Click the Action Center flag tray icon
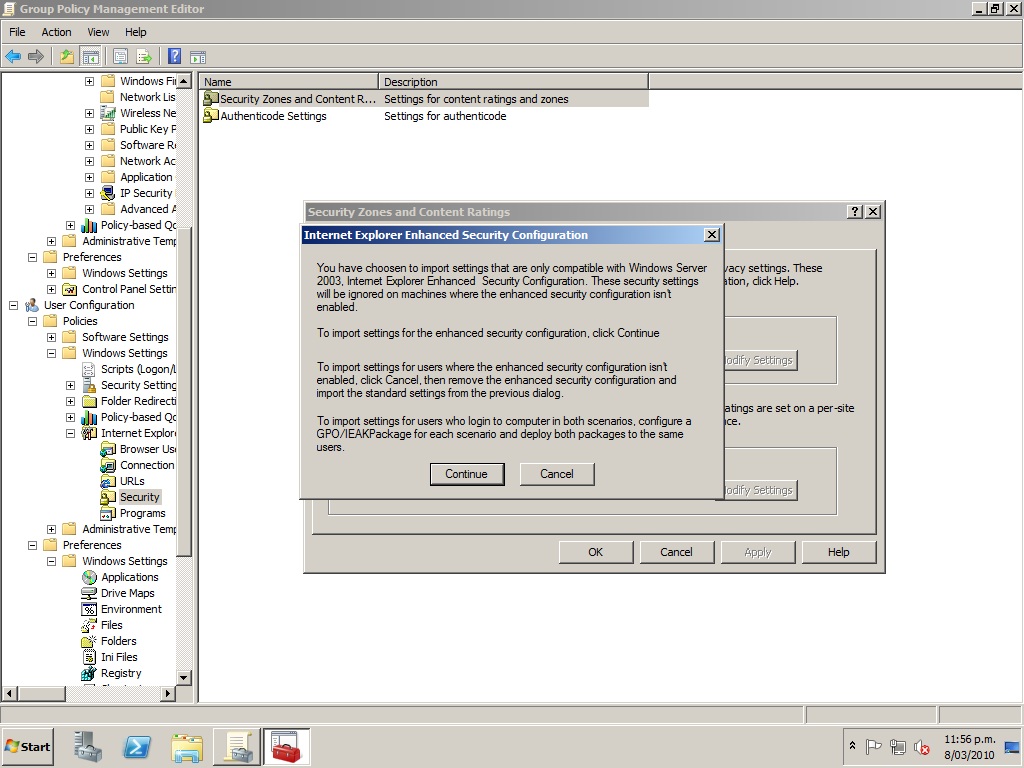This screenshot has height=768, width=1024. click(873, 746)
